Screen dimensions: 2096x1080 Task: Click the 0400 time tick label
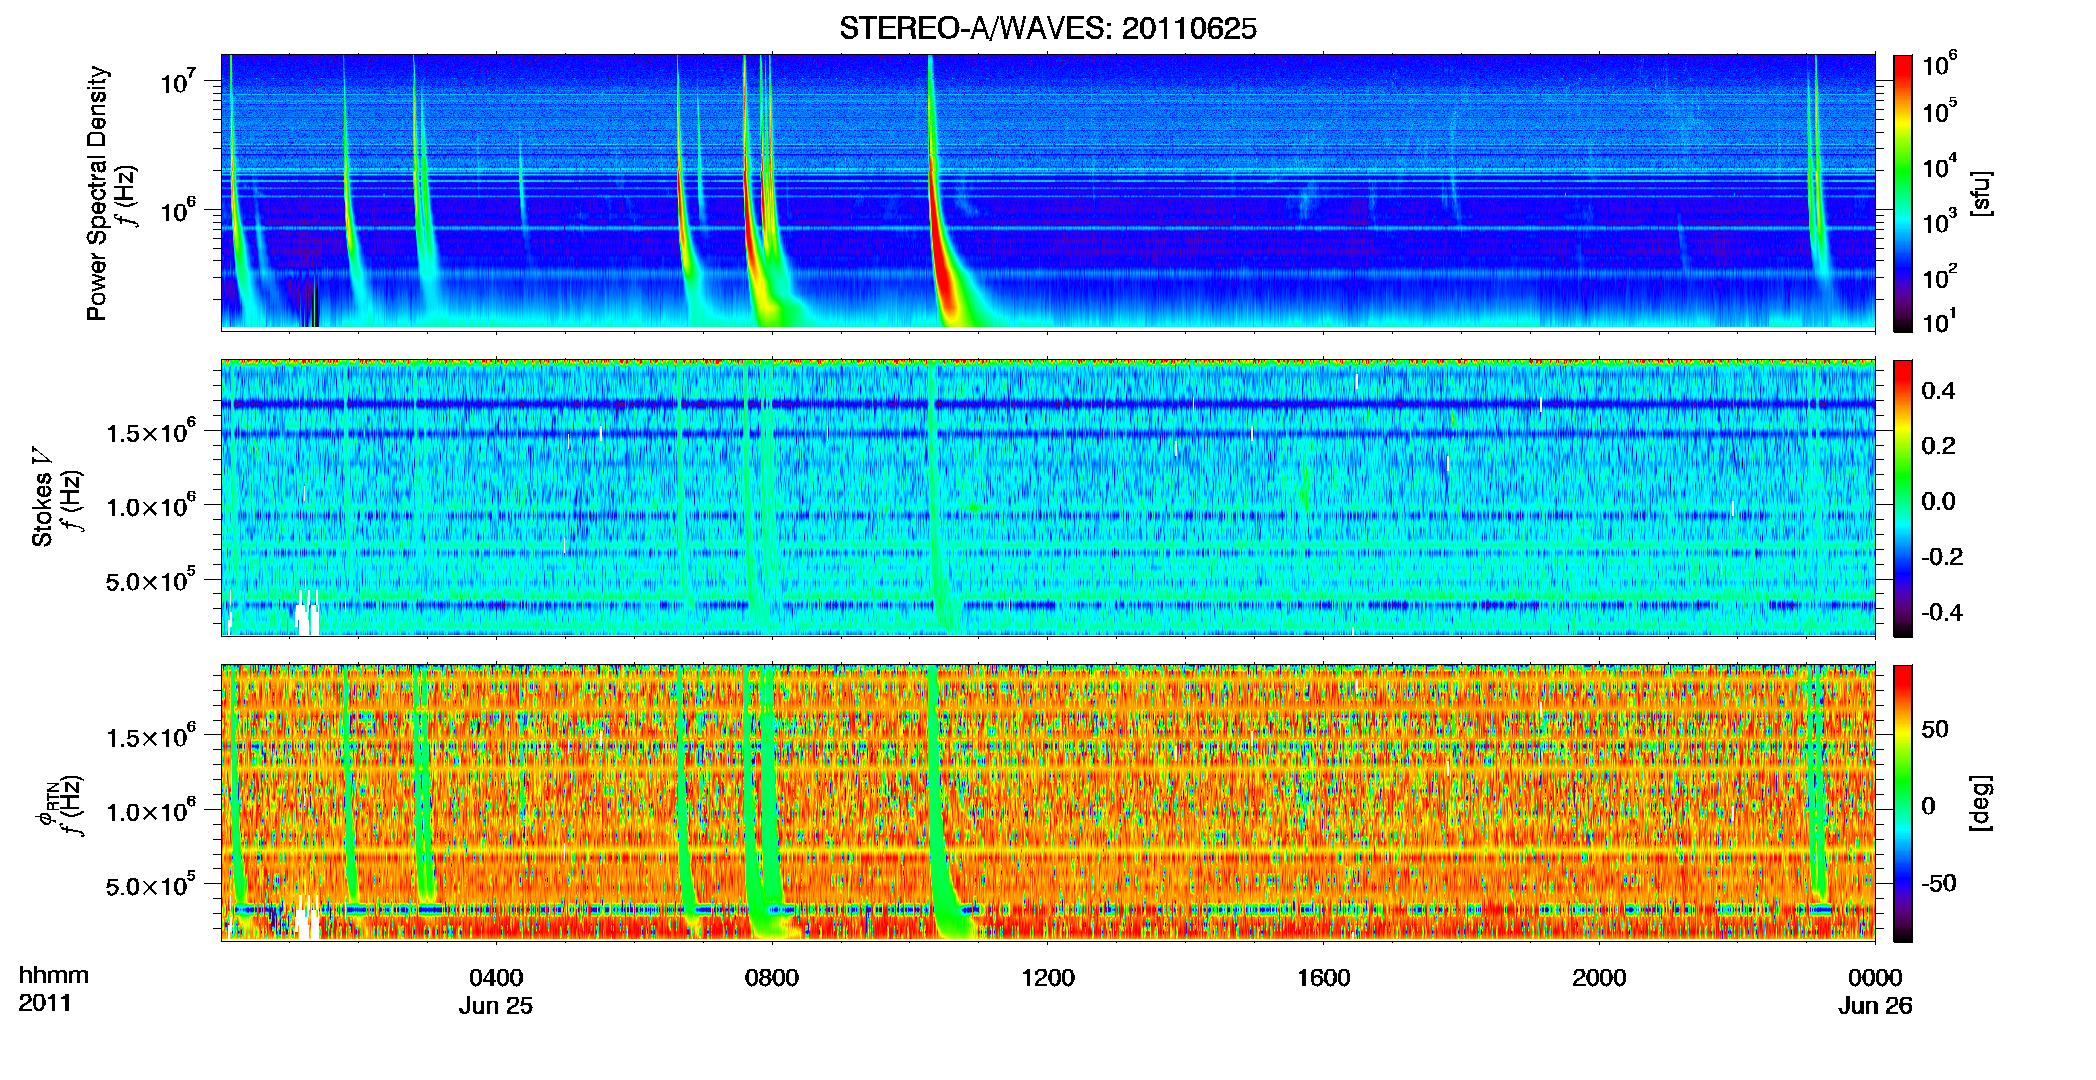pyautogui.click(x=496, y=978)
